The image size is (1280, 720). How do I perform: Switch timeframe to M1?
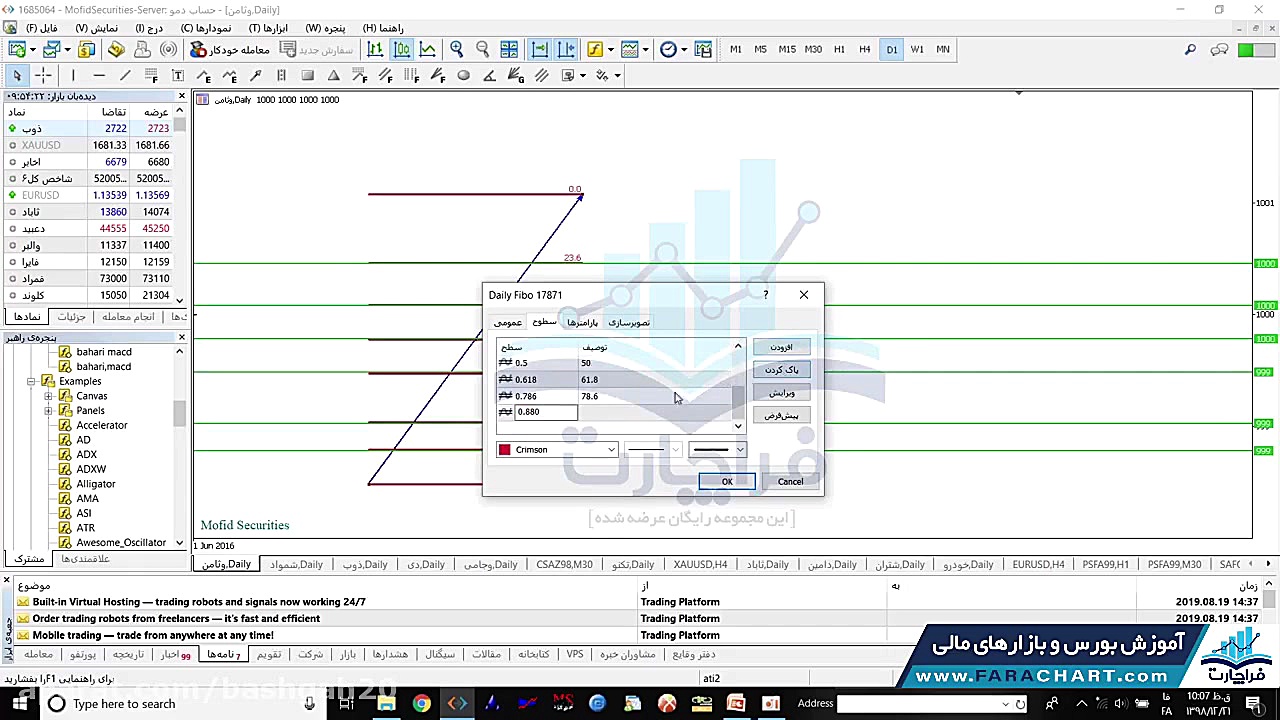736,49
